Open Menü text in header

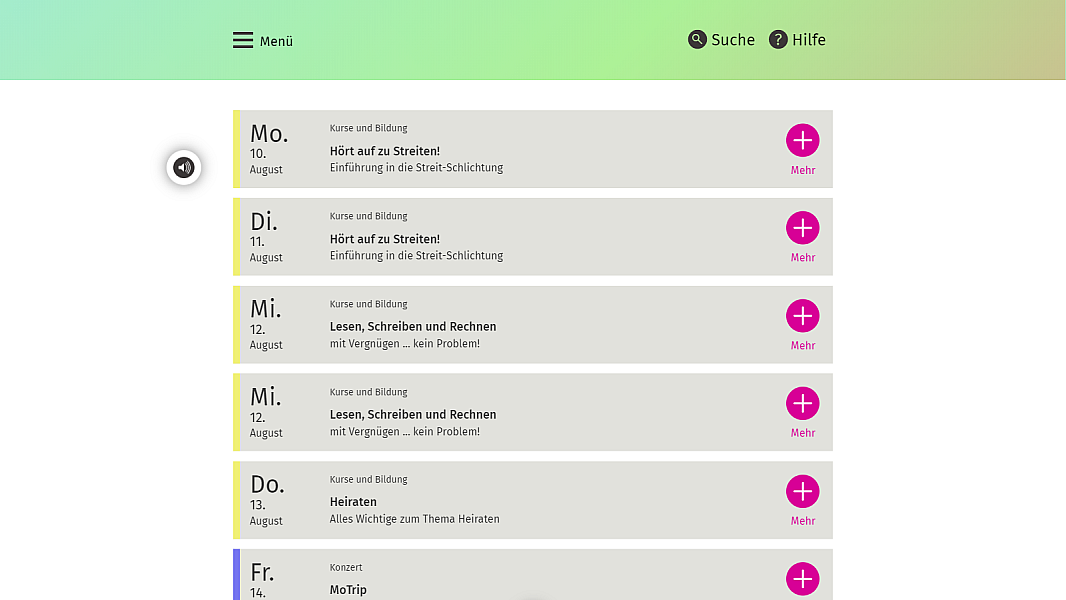click(x=276, y=41)
